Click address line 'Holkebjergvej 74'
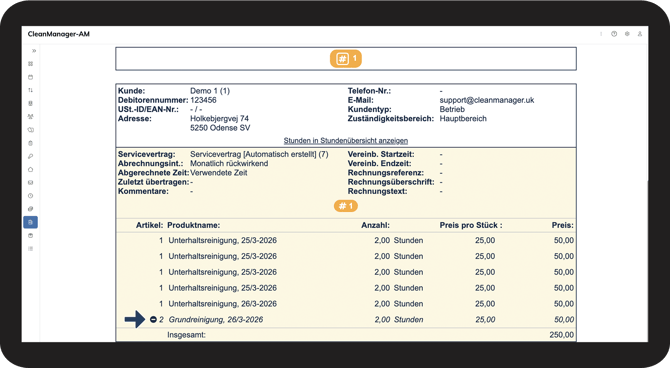Viewport: 670px width, 368px height. (x=219, y=118)
